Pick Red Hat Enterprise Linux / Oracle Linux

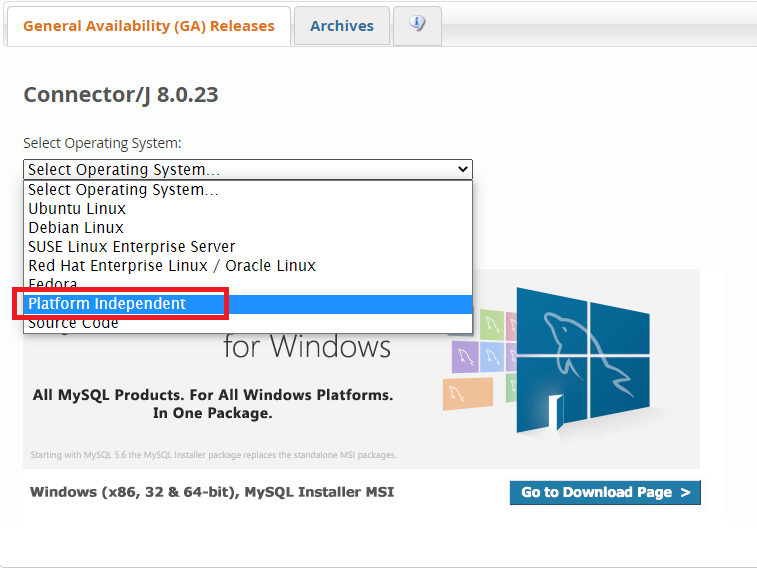[x=248, y=265]
